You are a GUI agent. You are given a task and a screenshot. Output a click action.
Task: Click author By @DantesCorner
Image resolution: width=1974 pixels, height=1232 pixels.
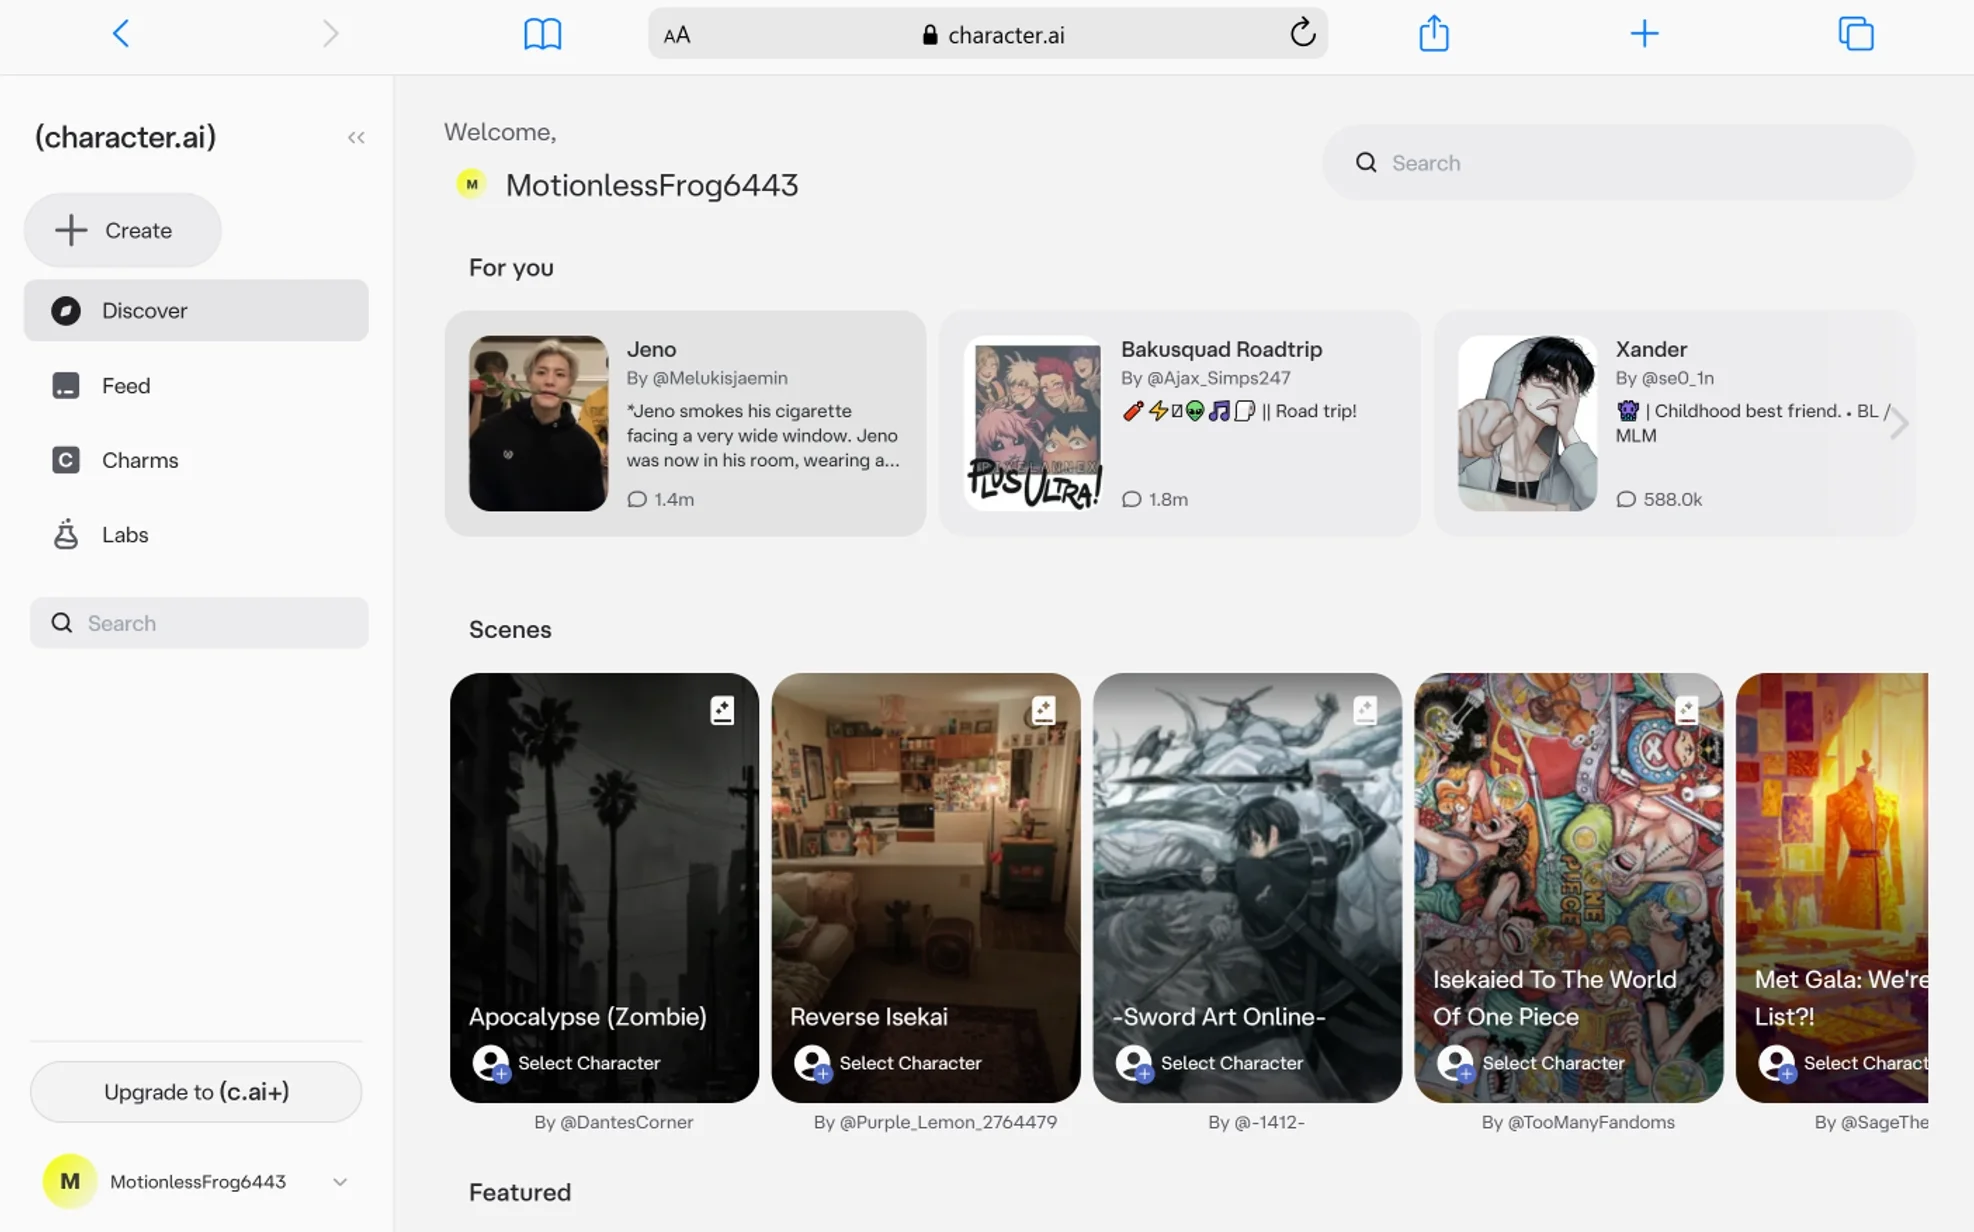coord(613,1122)
